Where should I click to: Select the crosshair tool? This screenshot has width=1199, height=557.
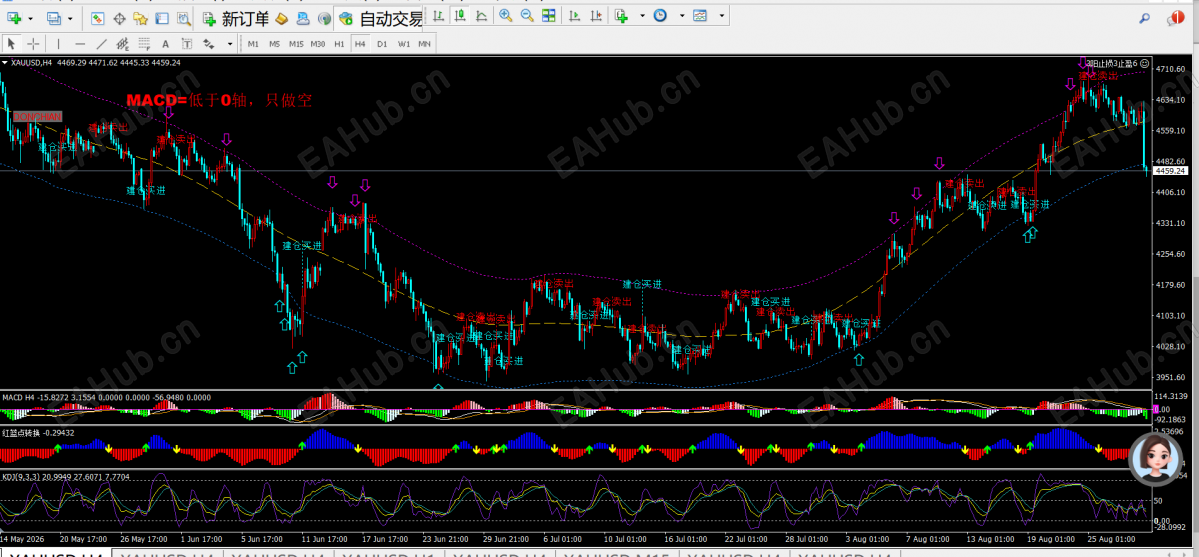[x=34, y=44]
